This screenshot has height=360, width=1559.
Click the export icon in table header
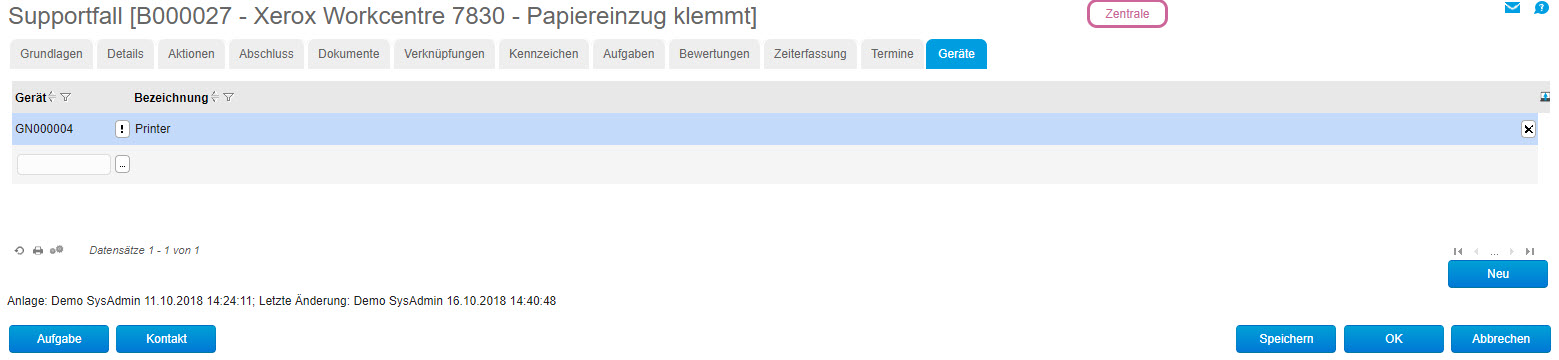(x=1545, y=97)
